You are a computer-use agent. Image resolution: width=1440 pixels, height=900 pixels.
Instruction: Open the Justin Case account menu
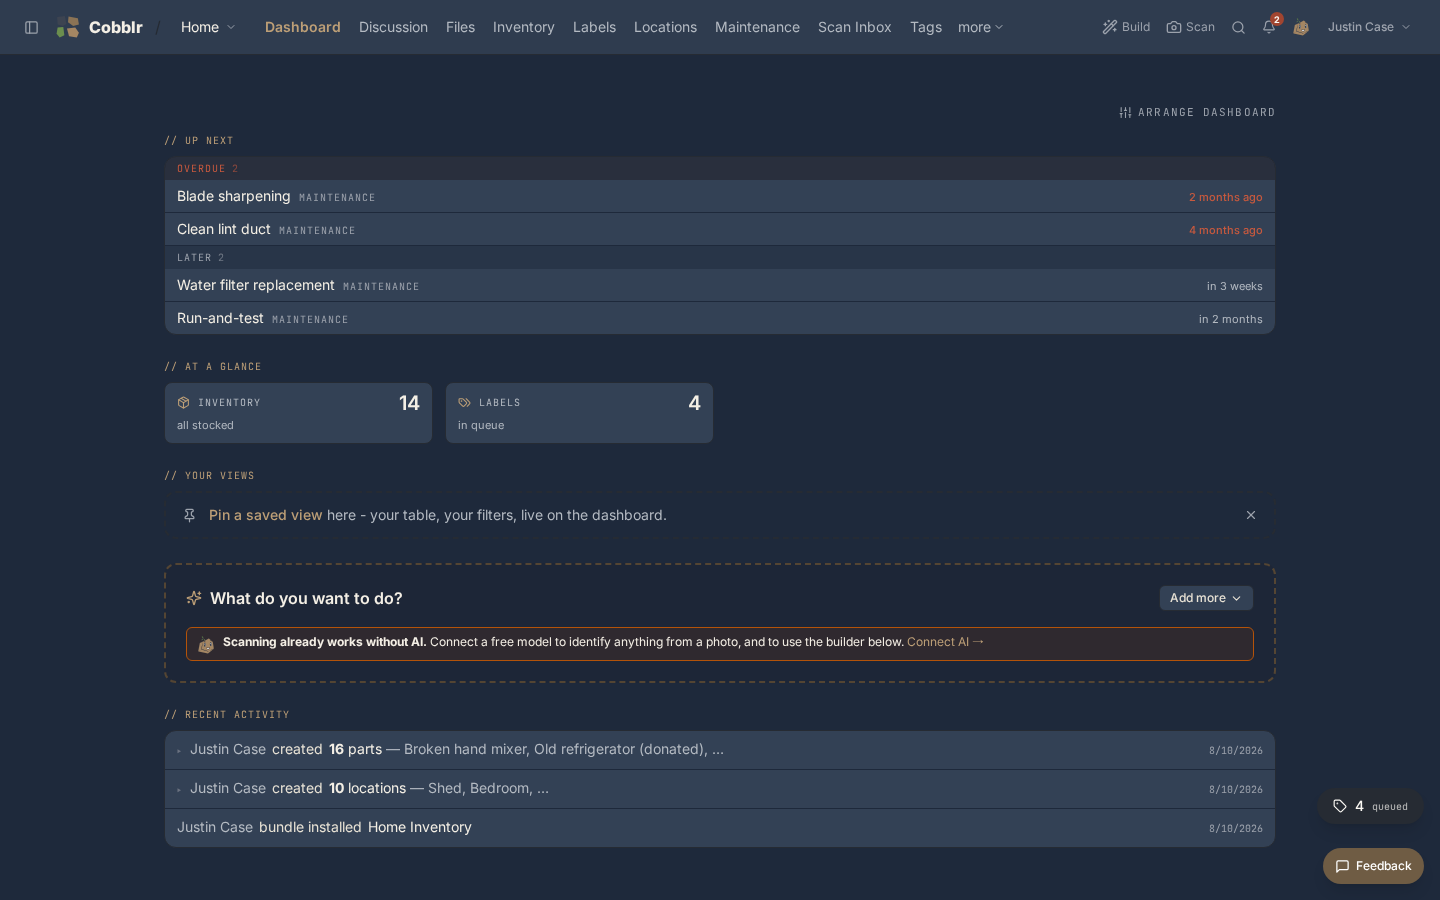tap(1369, 27)
